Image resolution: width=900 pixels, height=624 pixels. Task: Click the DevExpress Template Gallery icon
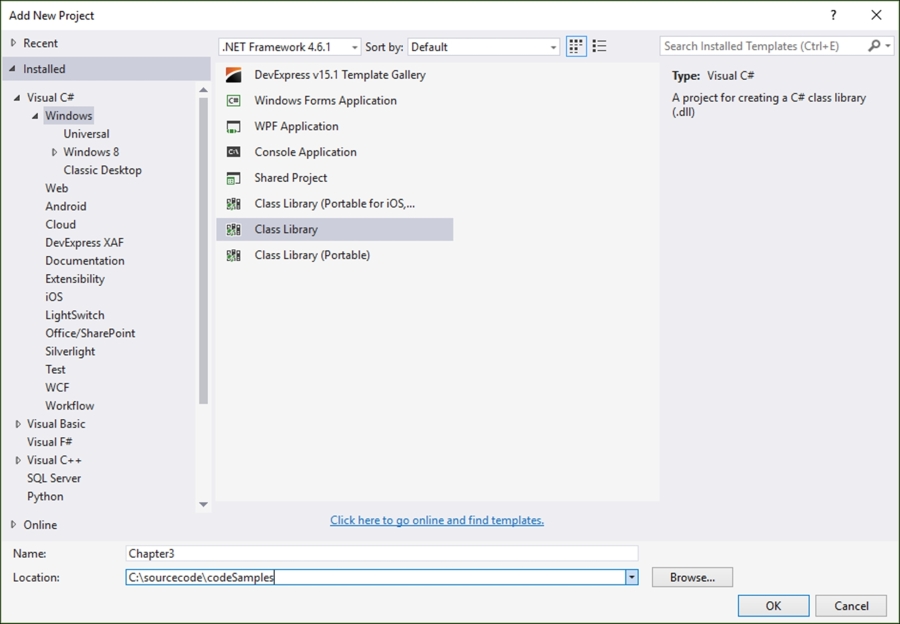234,75
